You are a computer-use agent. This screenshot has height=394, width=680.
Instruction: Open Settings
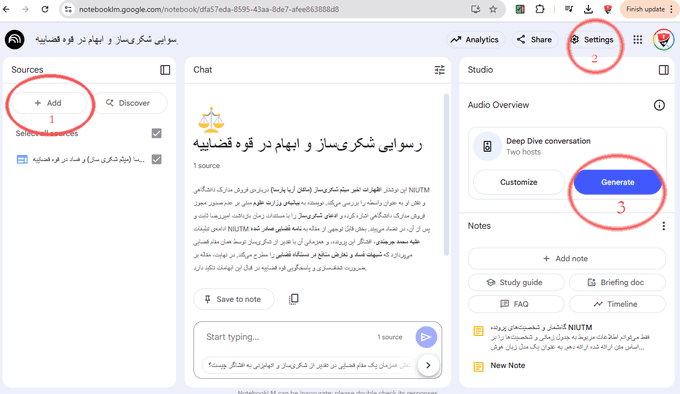pos(592,39)
